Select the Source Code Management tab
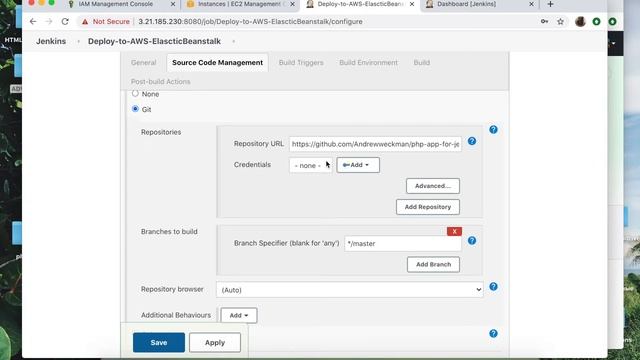Image resolution: width=640 pixels, height=360 pixels. pos(218,62)
